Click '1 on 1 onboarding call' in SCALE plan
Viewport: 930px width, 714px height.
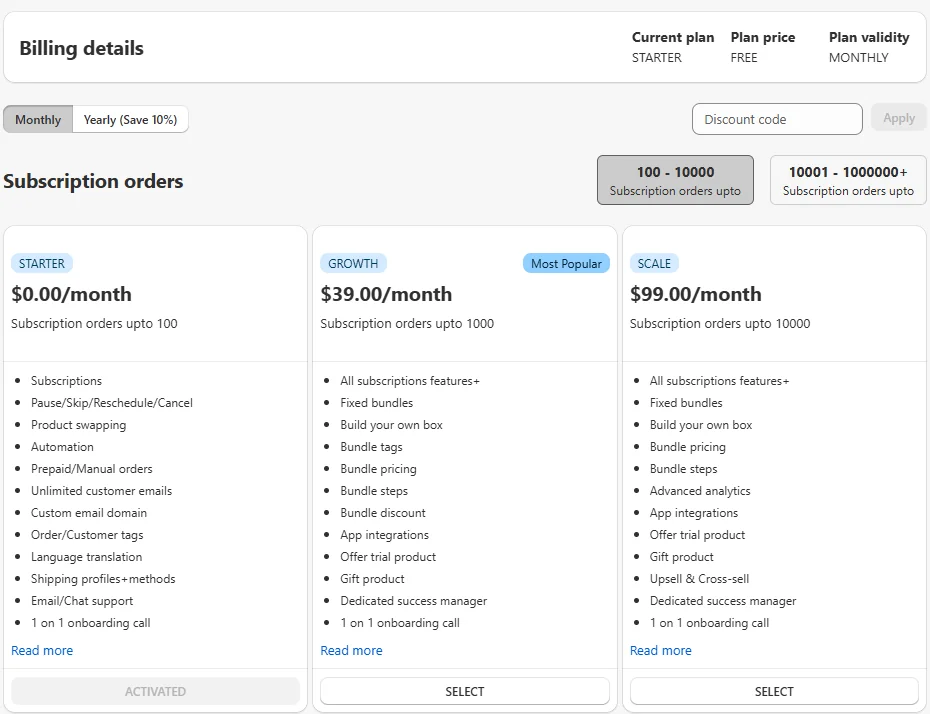click(709, 623)
